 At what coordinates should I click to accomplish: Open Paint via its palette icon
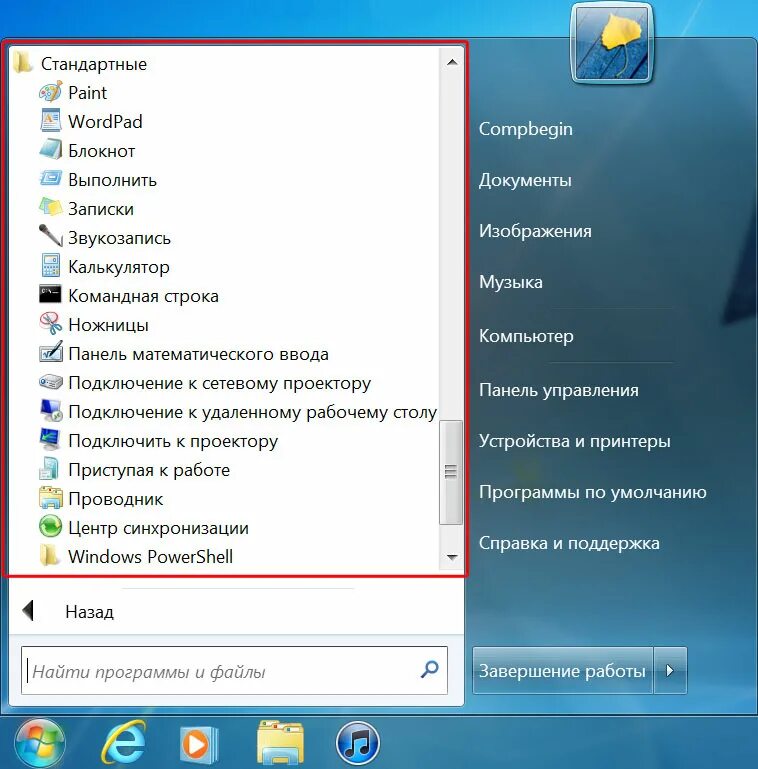click(x=51, y=92)
